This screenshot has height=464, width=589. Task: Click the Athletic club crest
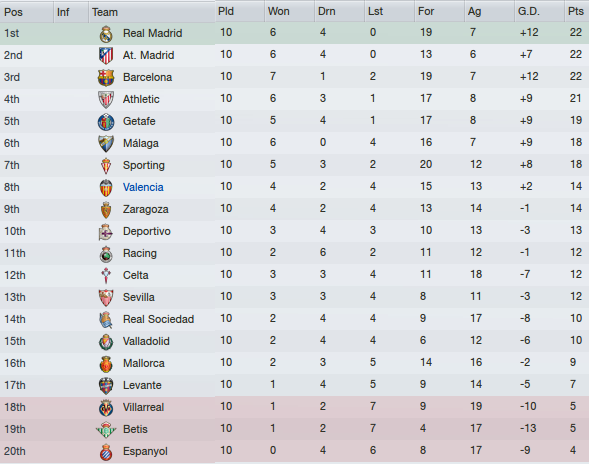[106, 100]
